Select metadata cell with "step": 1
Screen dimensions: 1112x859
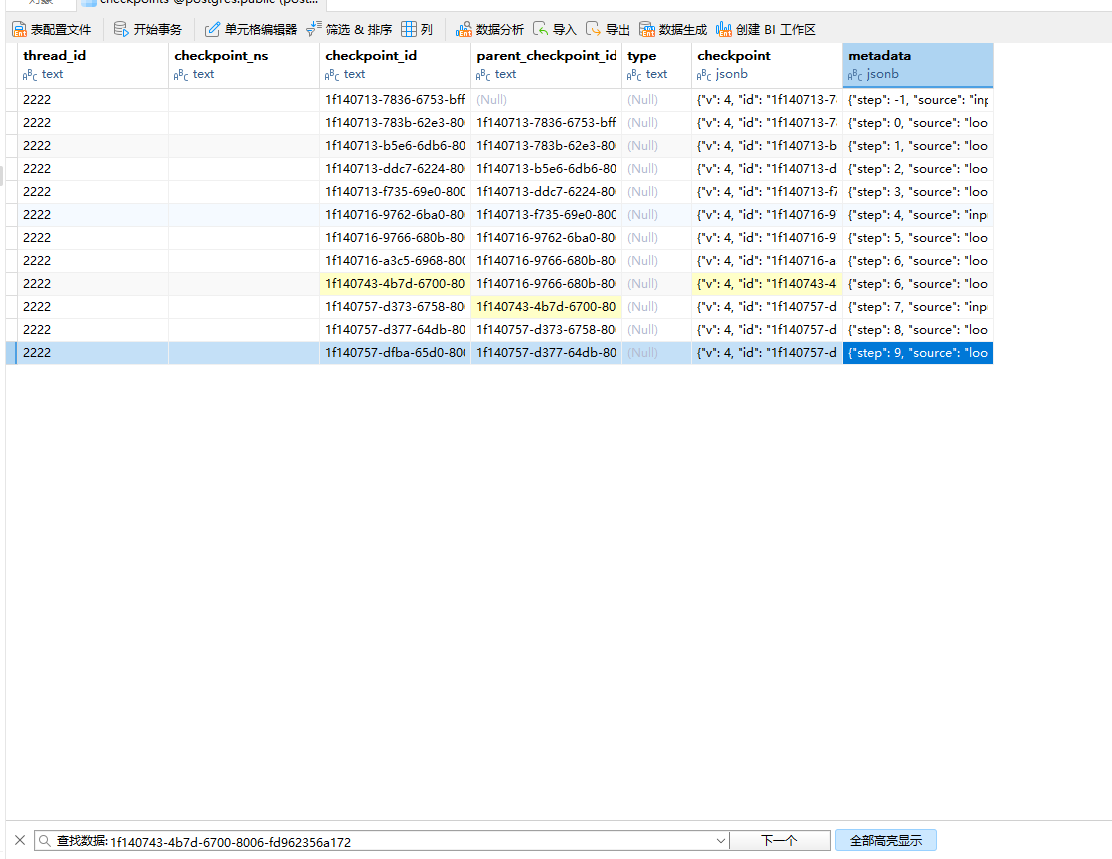pyautogui.click(x=918, y=145)
